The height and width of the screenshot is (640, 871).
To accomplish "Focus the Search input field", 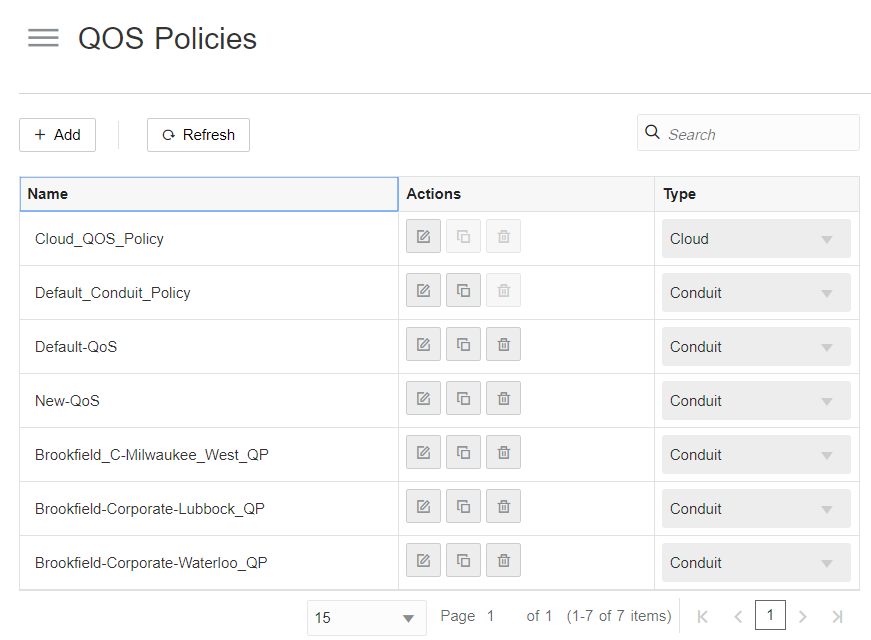I will click(x=758, y=134).
